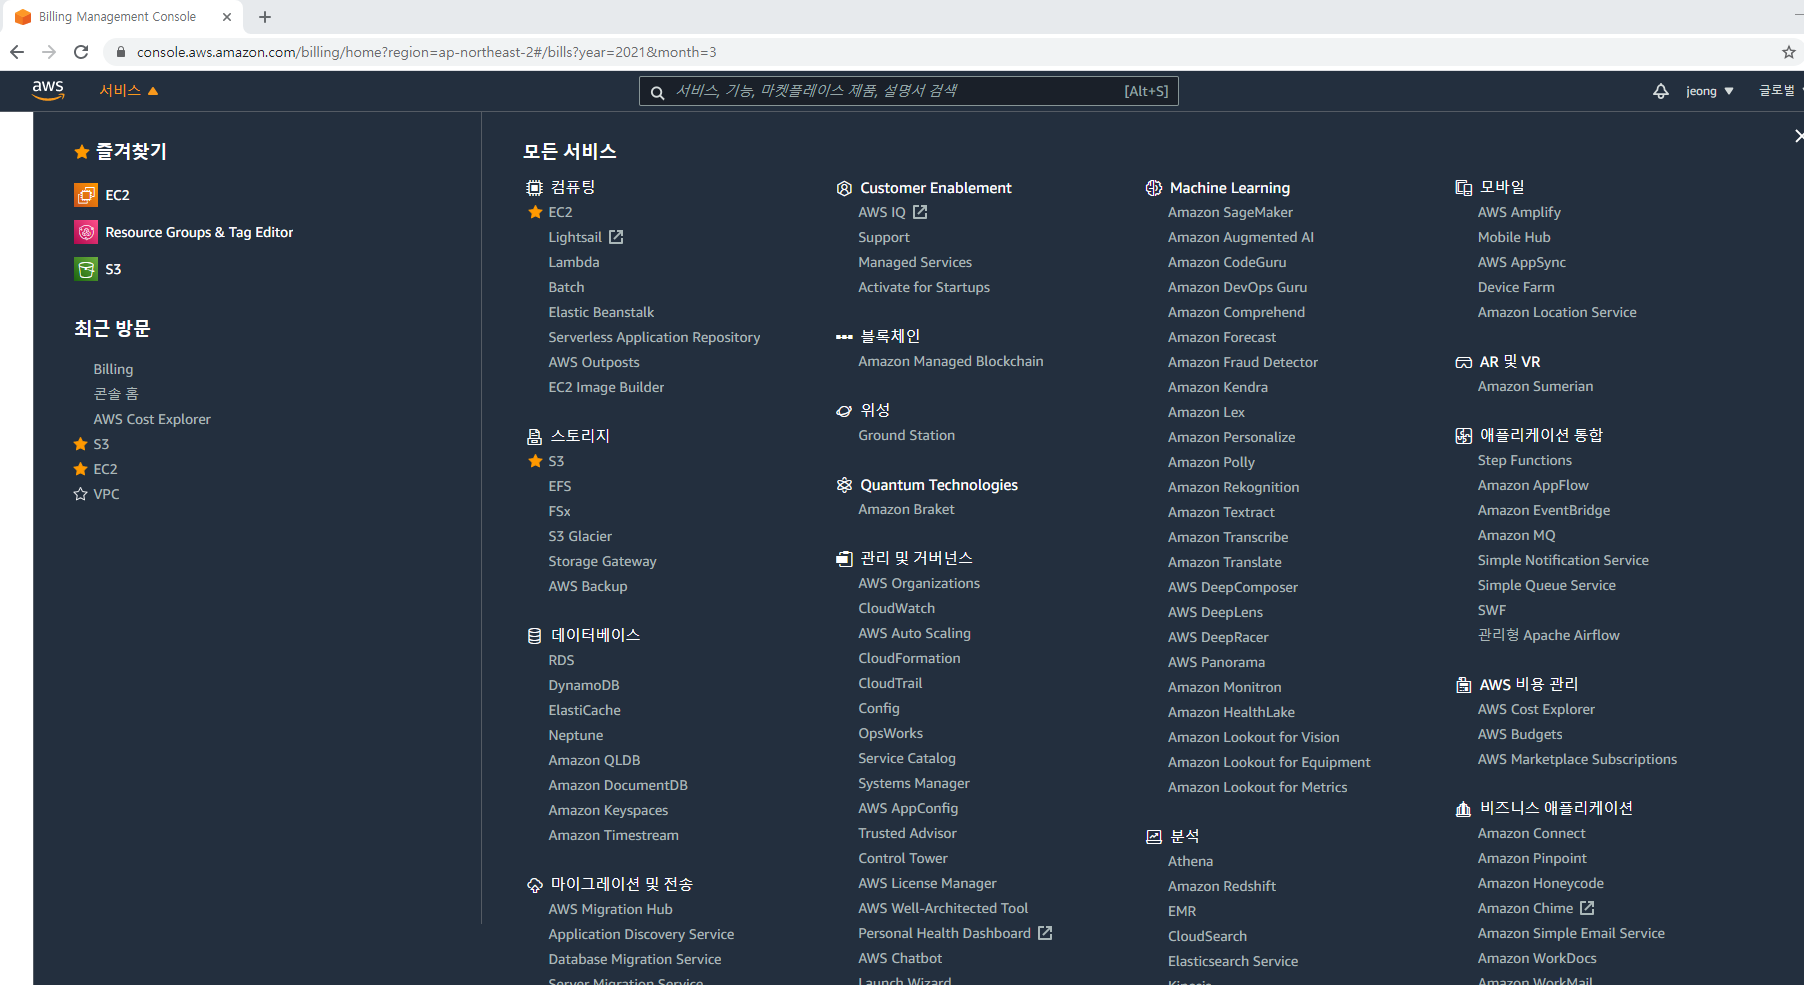Click the Machine Learning category icon
This screenshot has height=985, width=1804.
pyautogui.click(x=1154, y=188)
